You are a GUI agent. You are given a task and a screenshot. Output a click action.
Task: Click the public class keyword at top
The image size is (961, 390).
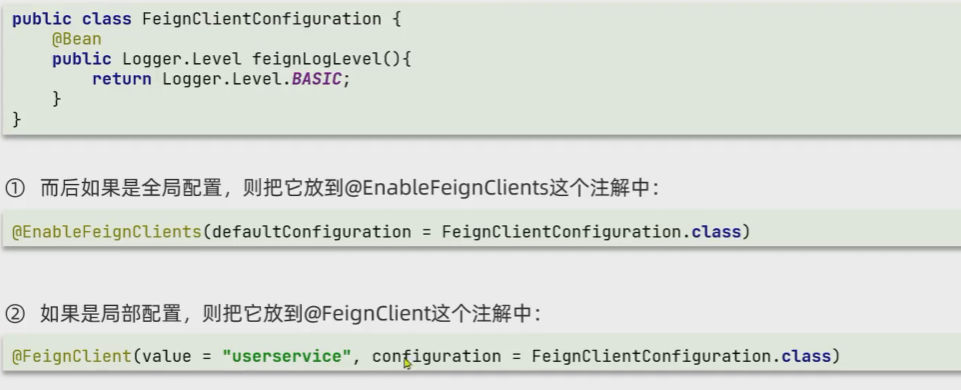(72, 19)
